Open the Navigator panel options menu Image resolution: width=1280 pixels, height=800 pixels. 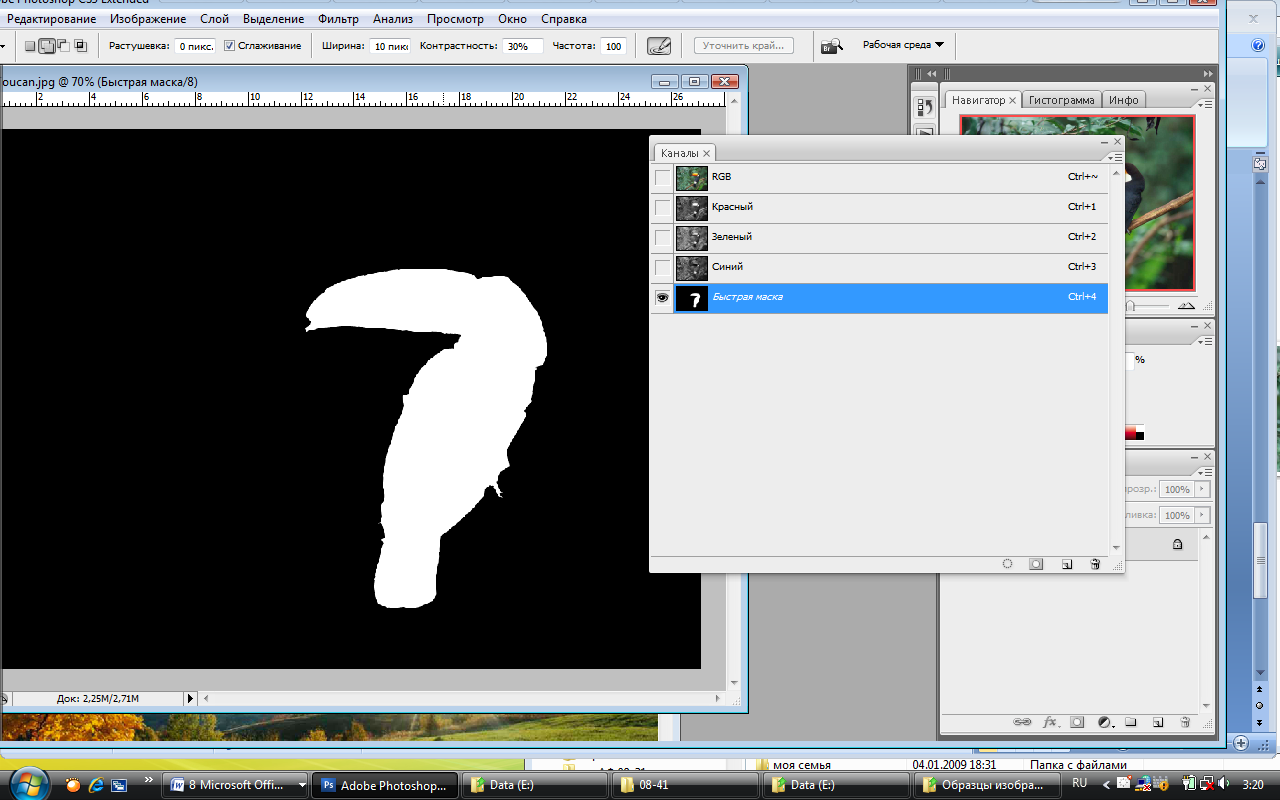point(1206,104)
